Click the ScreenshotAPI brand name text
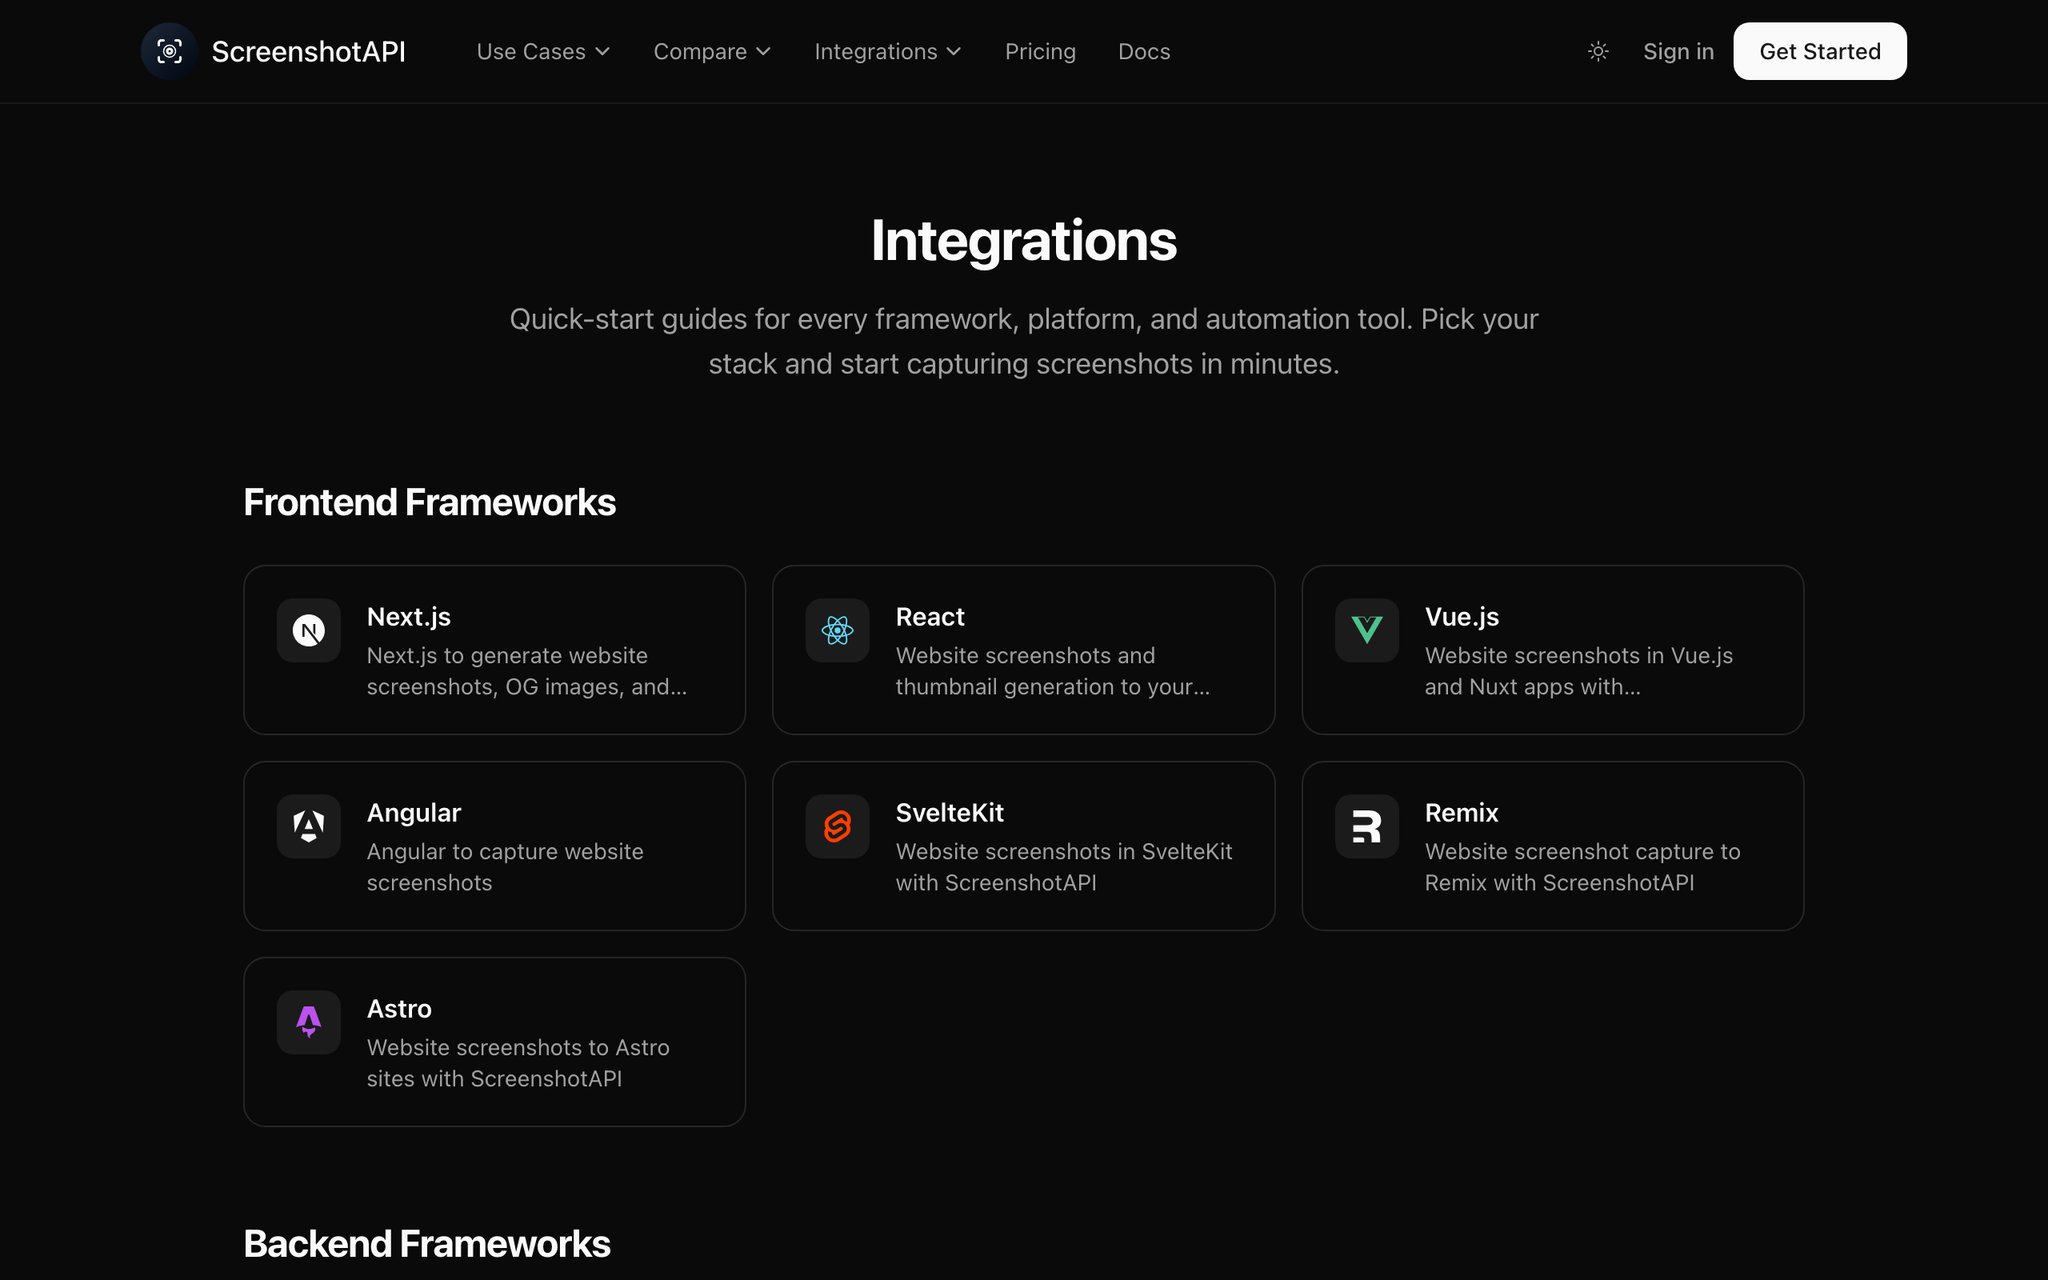The image size is (2048, 1280). (309, 51)
